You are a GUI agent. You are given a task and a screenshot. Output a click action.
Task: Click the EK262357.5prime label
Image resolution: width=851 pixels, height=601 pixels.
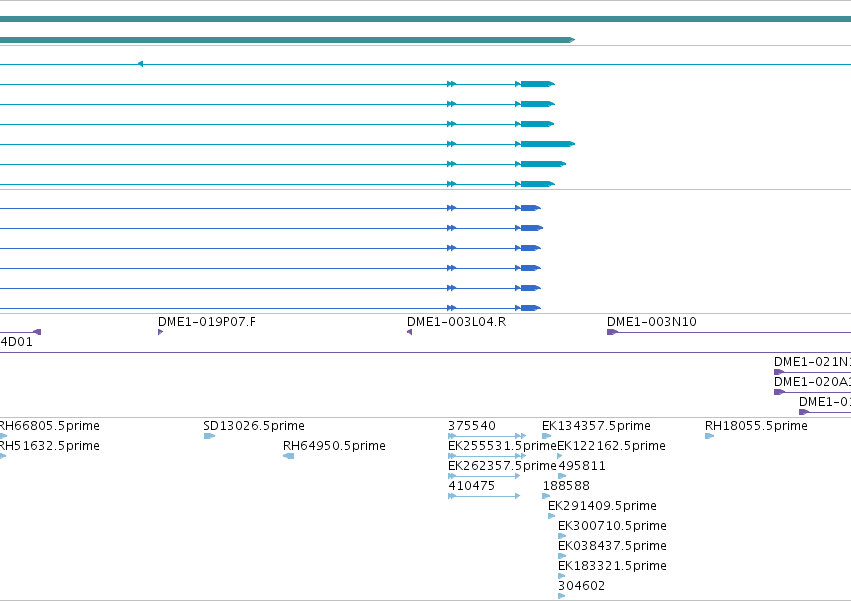point(502,466)
